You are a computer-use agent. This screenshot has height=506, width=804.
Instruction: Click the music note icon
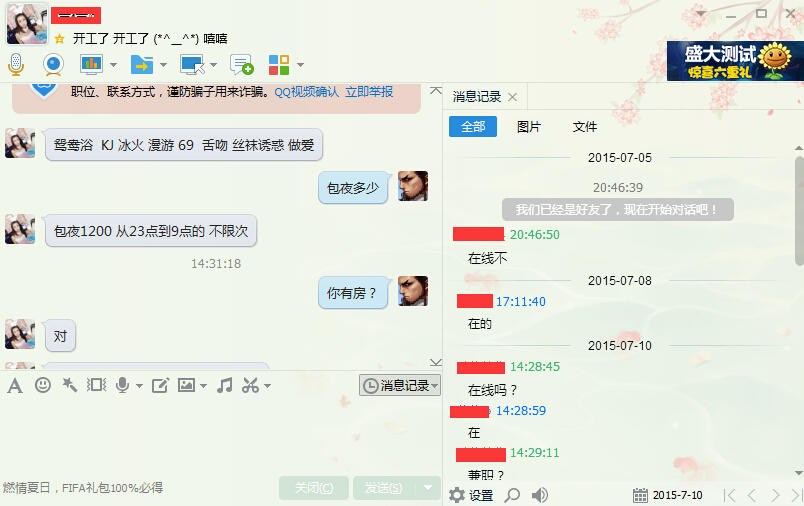(x=225, y=385)
